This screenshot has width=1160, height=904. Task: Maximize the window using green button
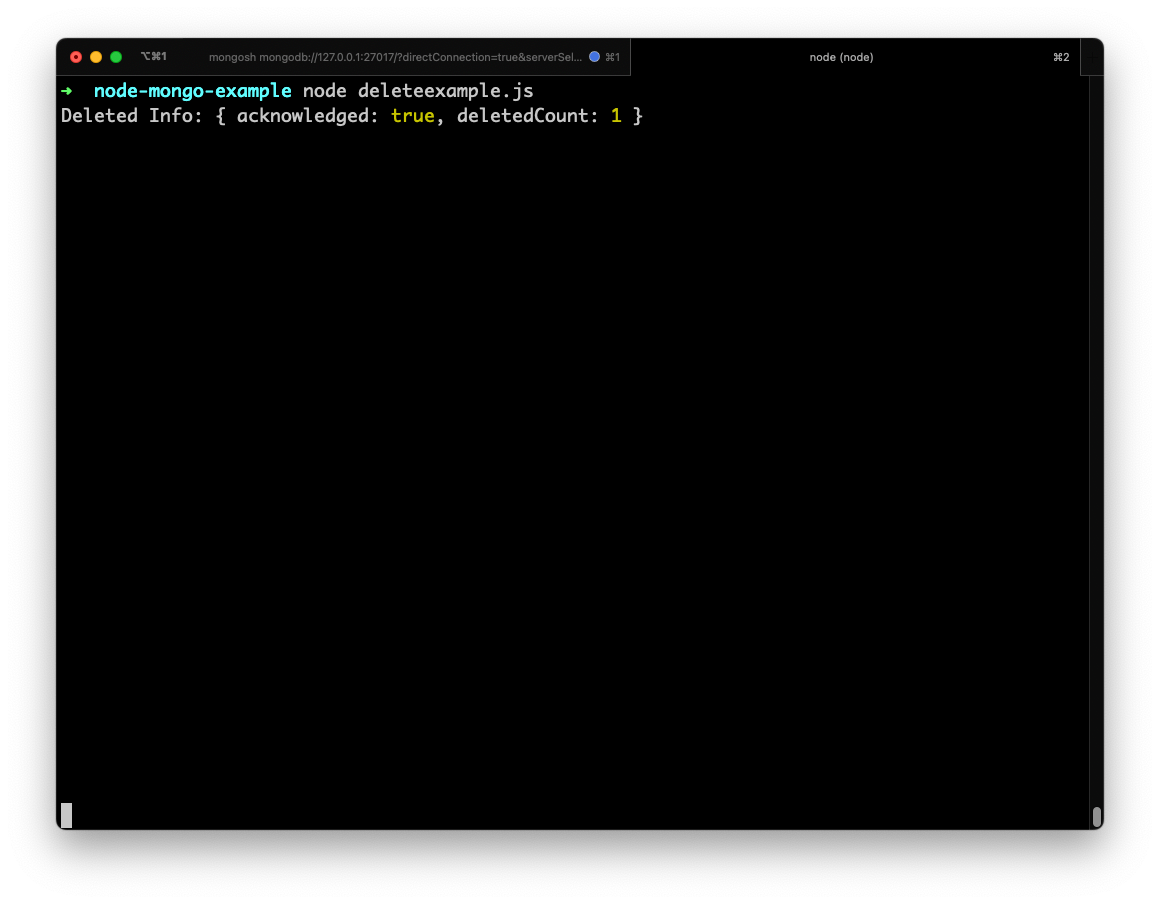point(116,57)
